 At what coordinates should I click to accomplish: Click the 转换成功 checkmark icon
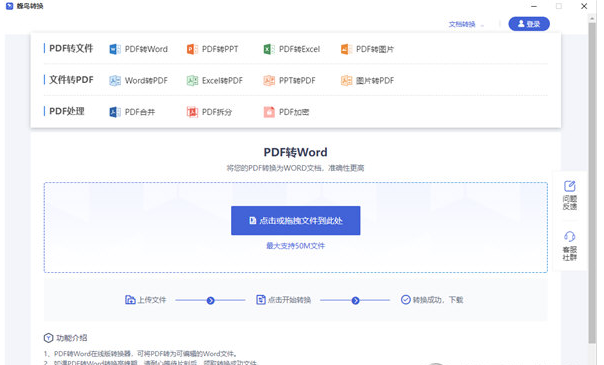click(x=406, y=300)
